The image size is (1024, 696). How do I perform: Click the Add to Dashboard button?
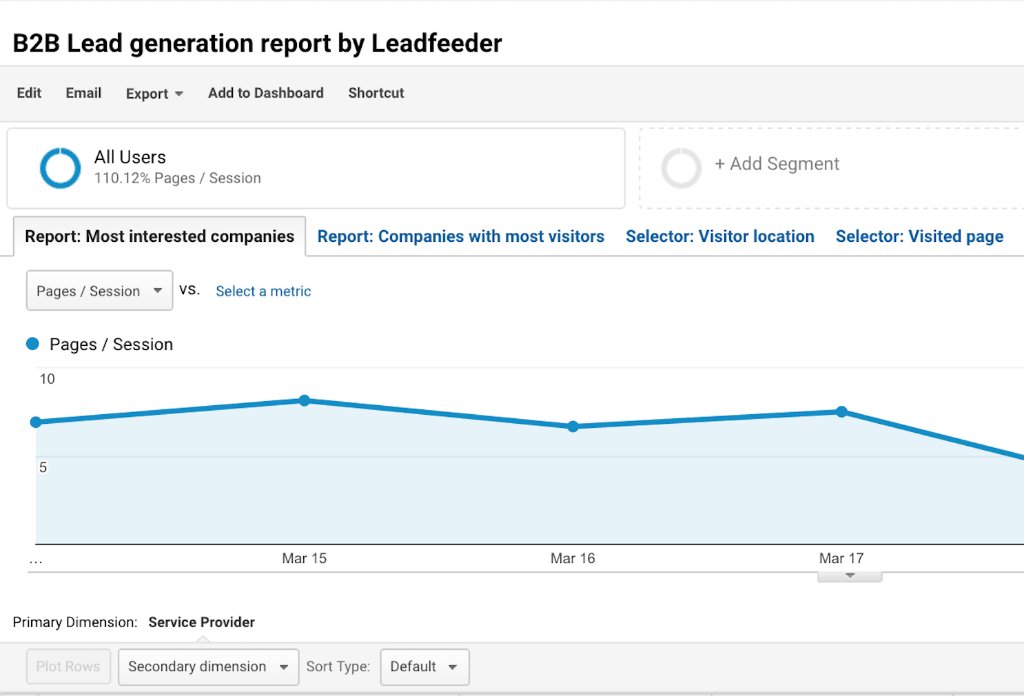point(265,93)
